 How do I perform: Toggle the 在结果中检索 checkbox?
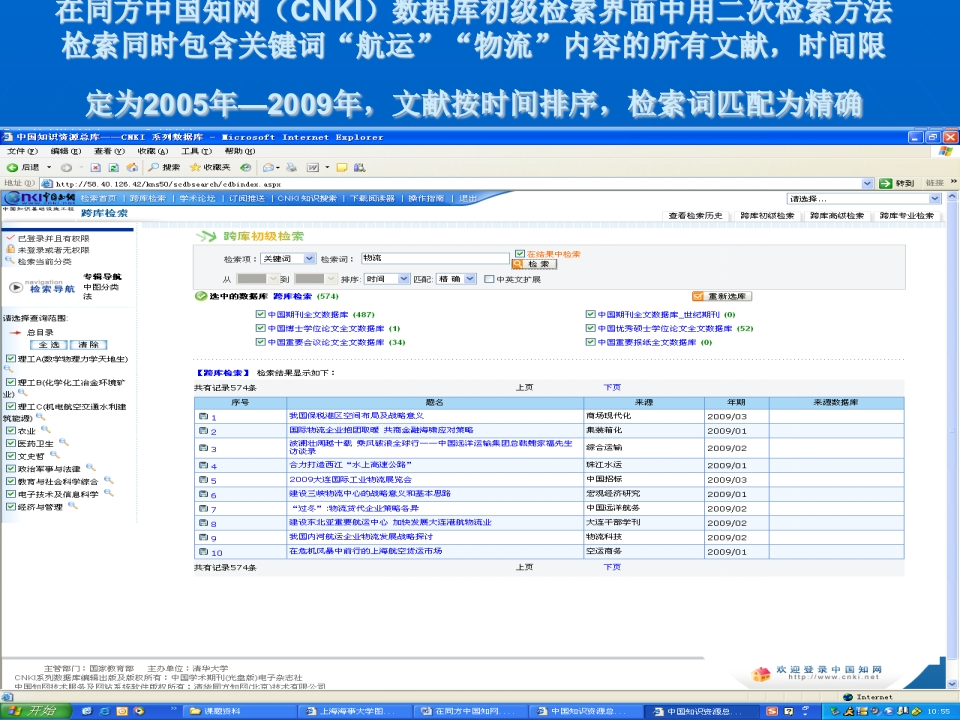click(520, 253)
